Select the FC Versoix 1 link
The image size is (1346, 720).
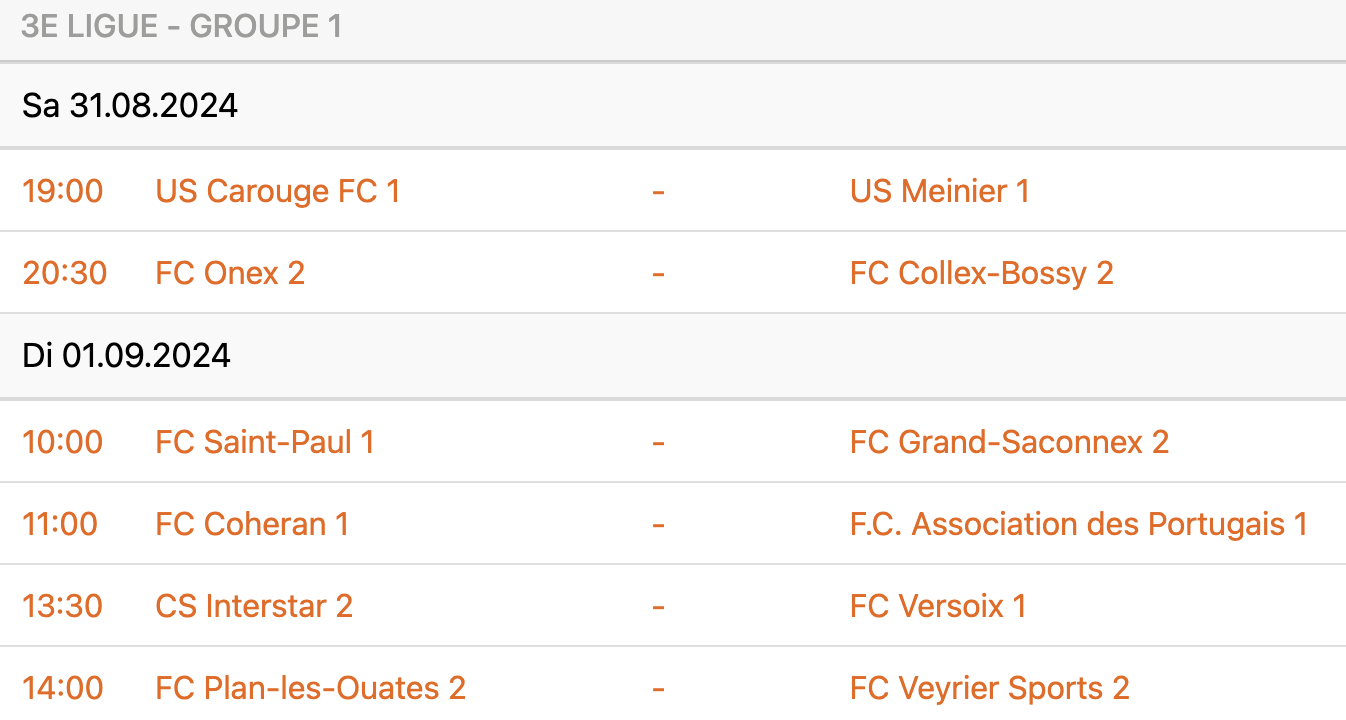(937, 606)
